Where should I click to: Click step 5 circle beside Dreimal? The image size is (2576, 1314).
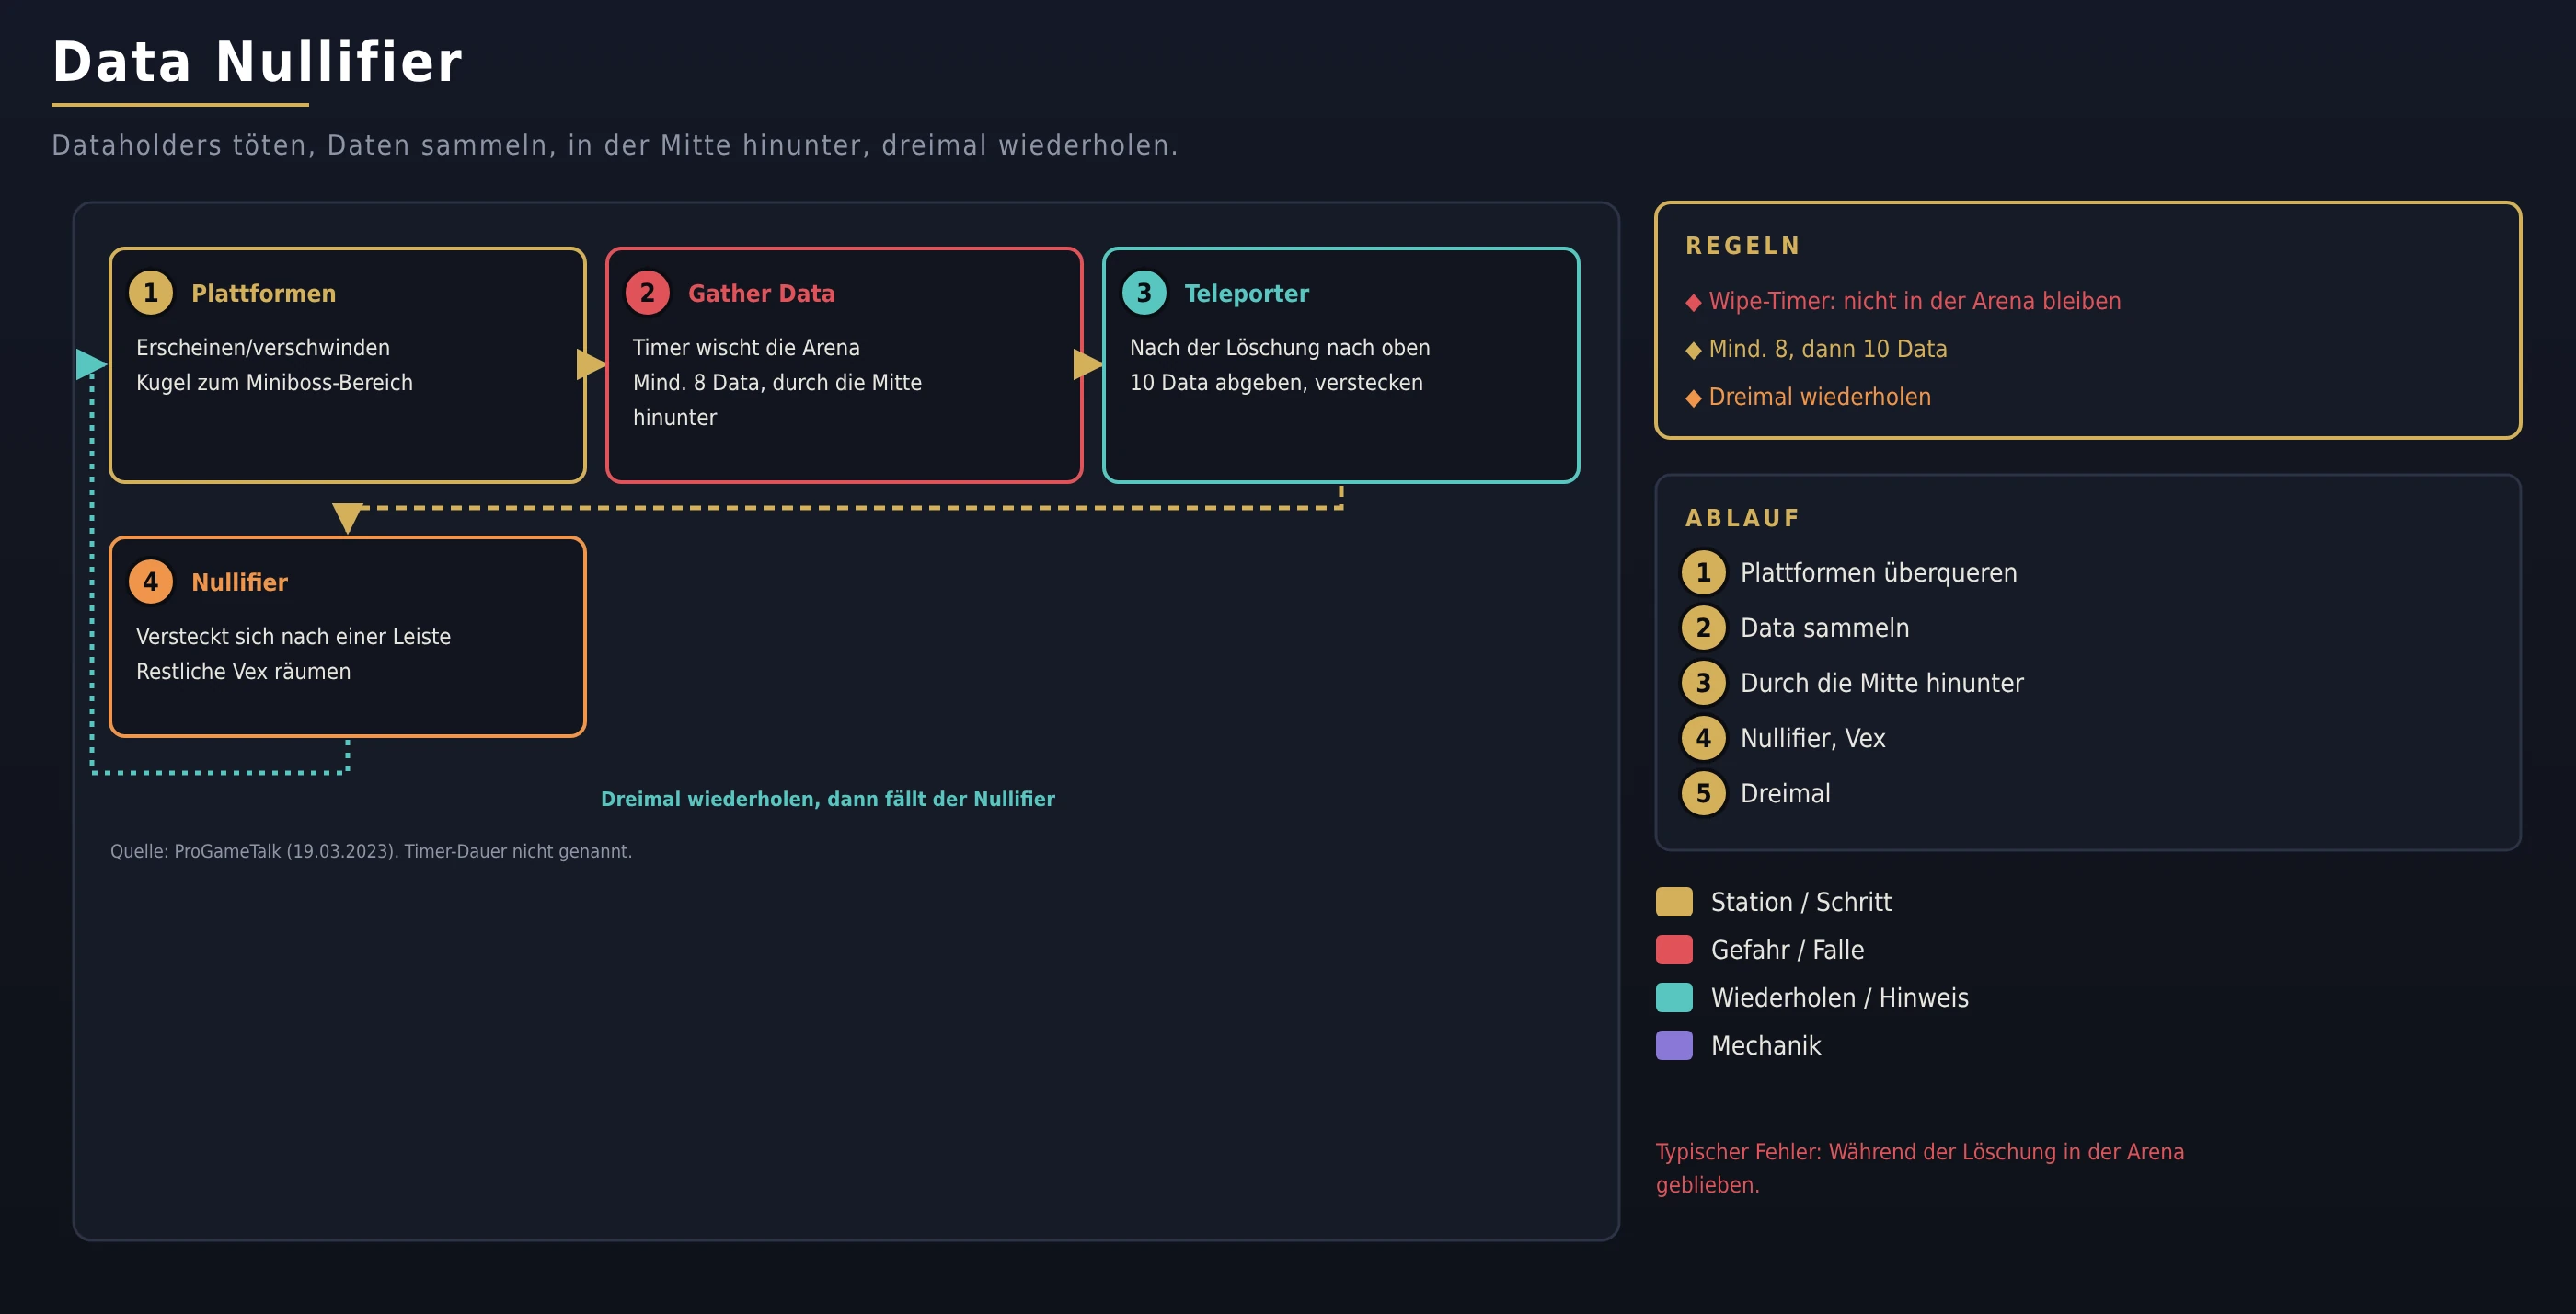tap(1703, 793)
